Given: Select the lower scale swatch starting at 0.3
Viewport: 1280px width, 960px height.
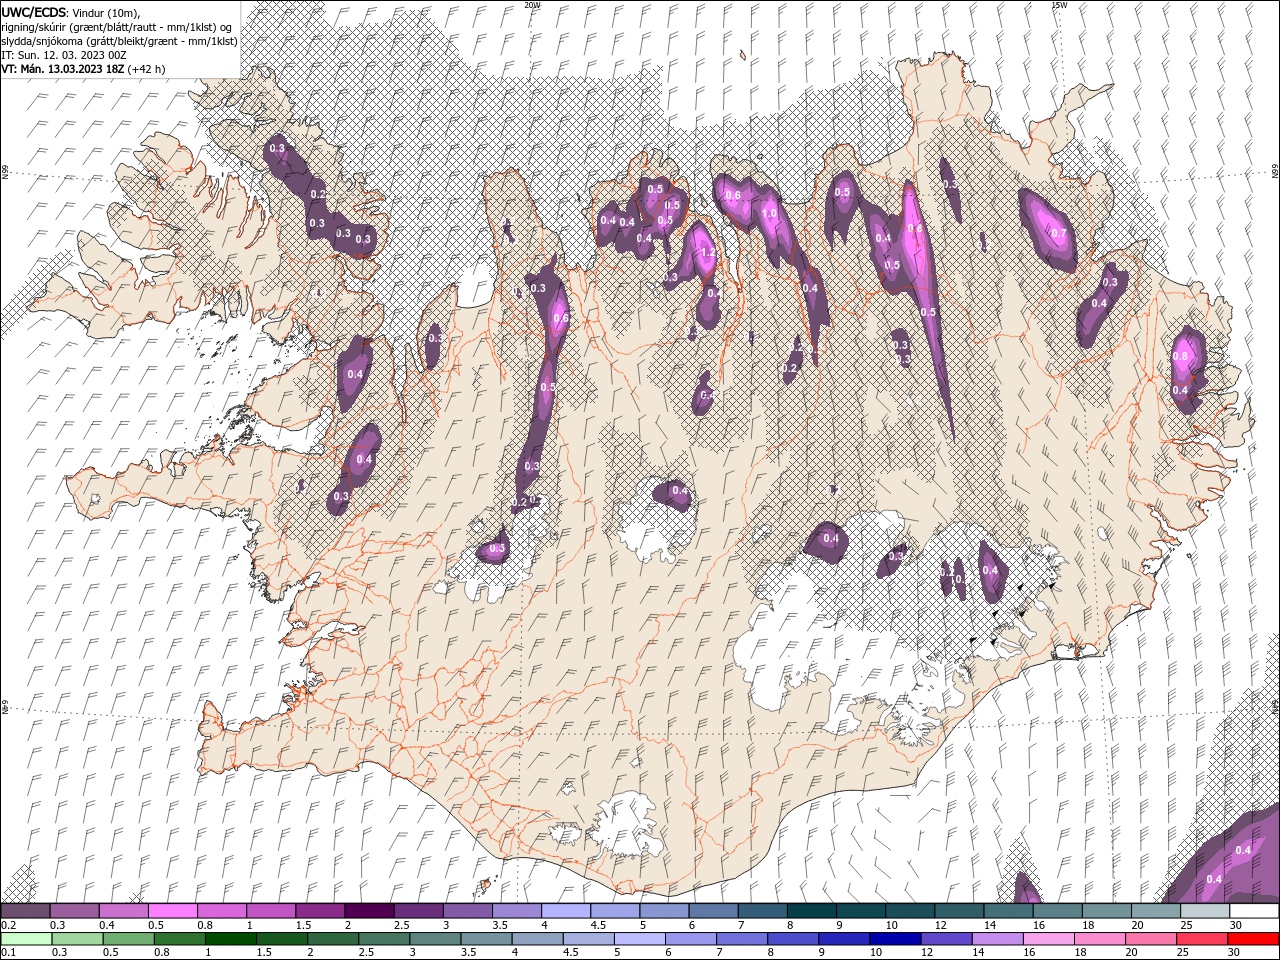Looking at the screenshot, I should (x=75, y=939).
